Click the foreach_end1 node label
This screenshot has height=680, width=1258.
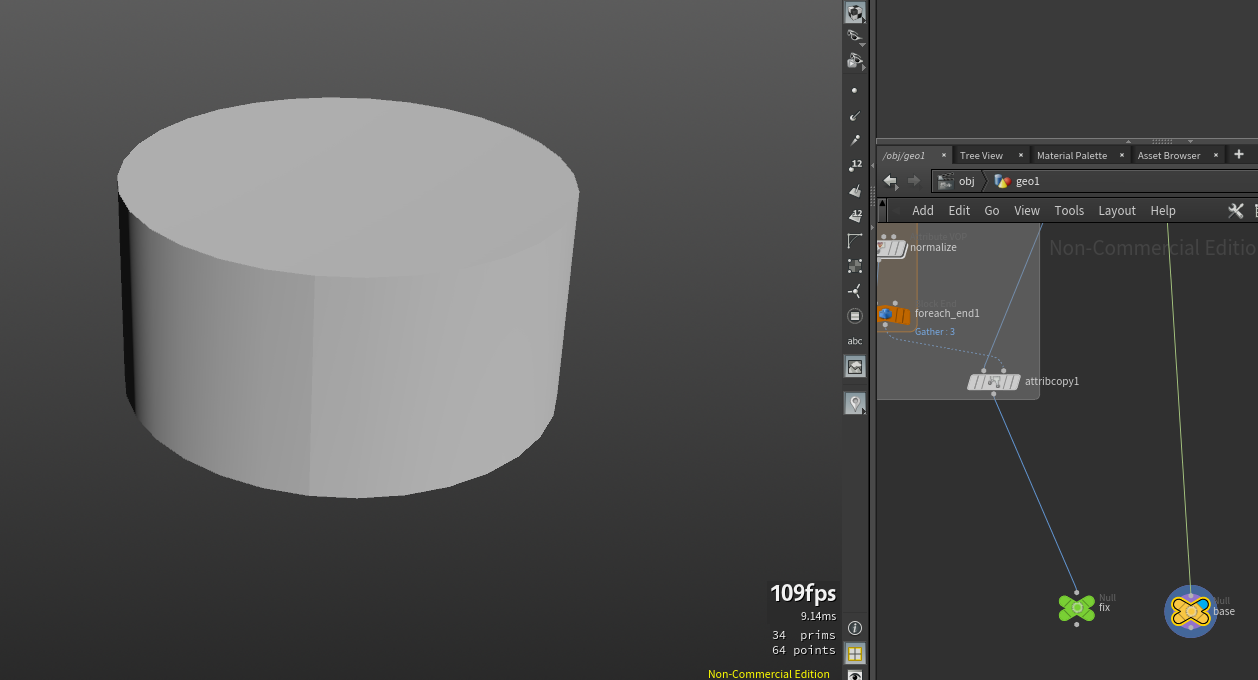pyautogui.click(x=947, y=313)
